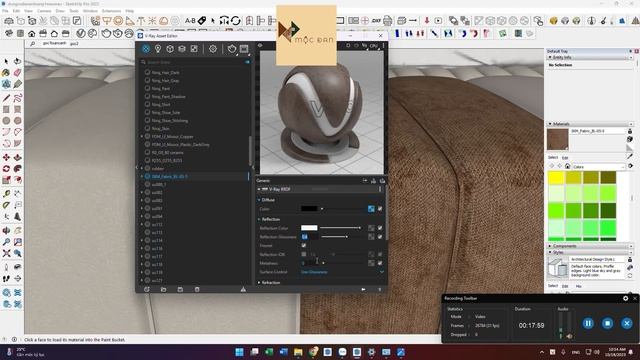Click save asset icon below material list
This screenshot has height=360, width=640.
pos(180,289)
